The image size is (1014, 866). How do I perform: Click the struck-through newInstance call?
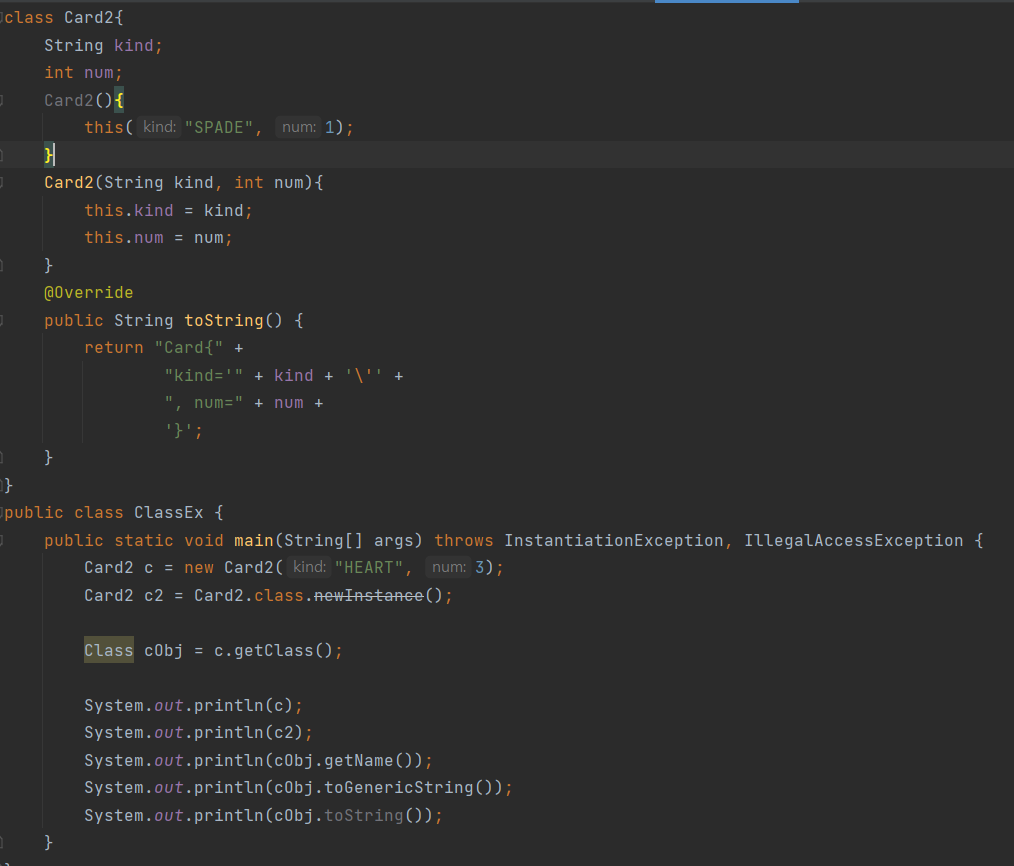pos(369,595)
